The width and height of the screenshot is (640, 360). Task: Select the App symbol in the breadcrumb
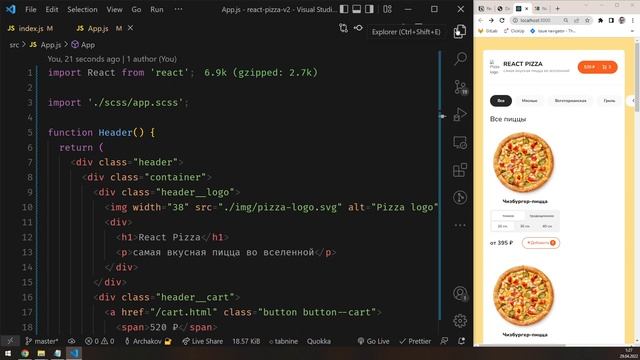tap(83, 45)
